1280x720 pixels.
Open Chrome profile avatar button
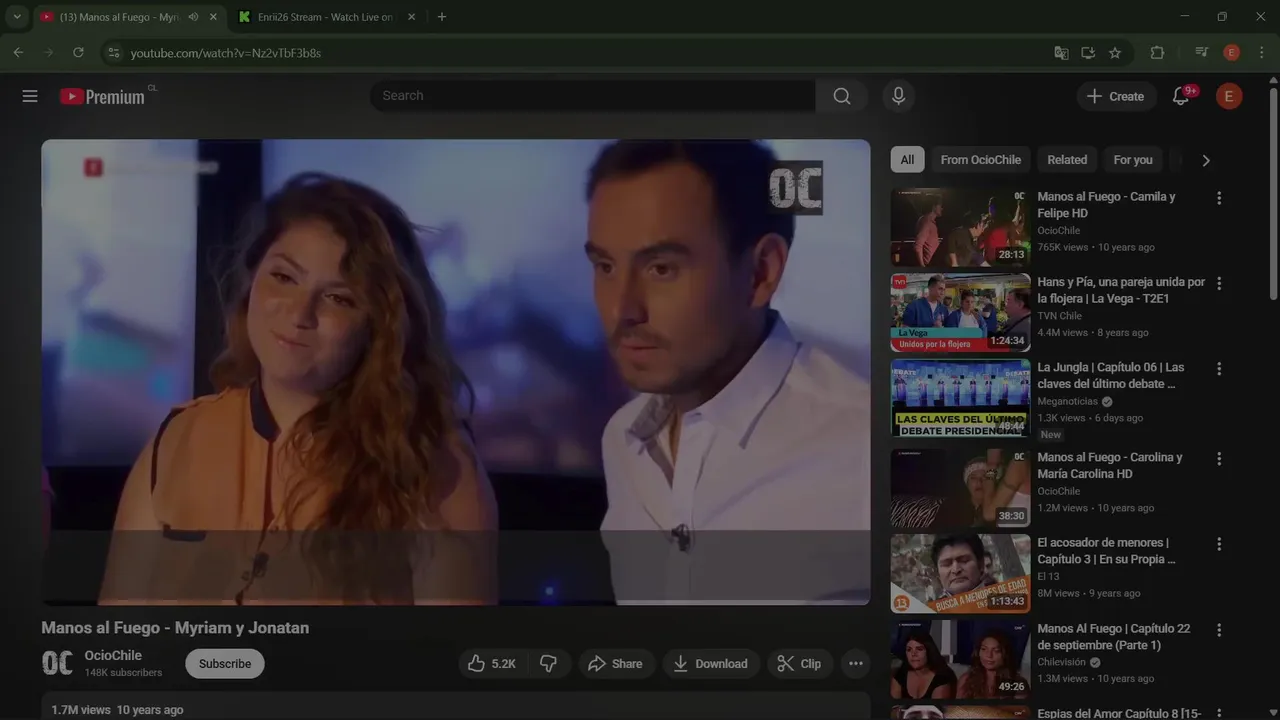tap(1231, 53)
